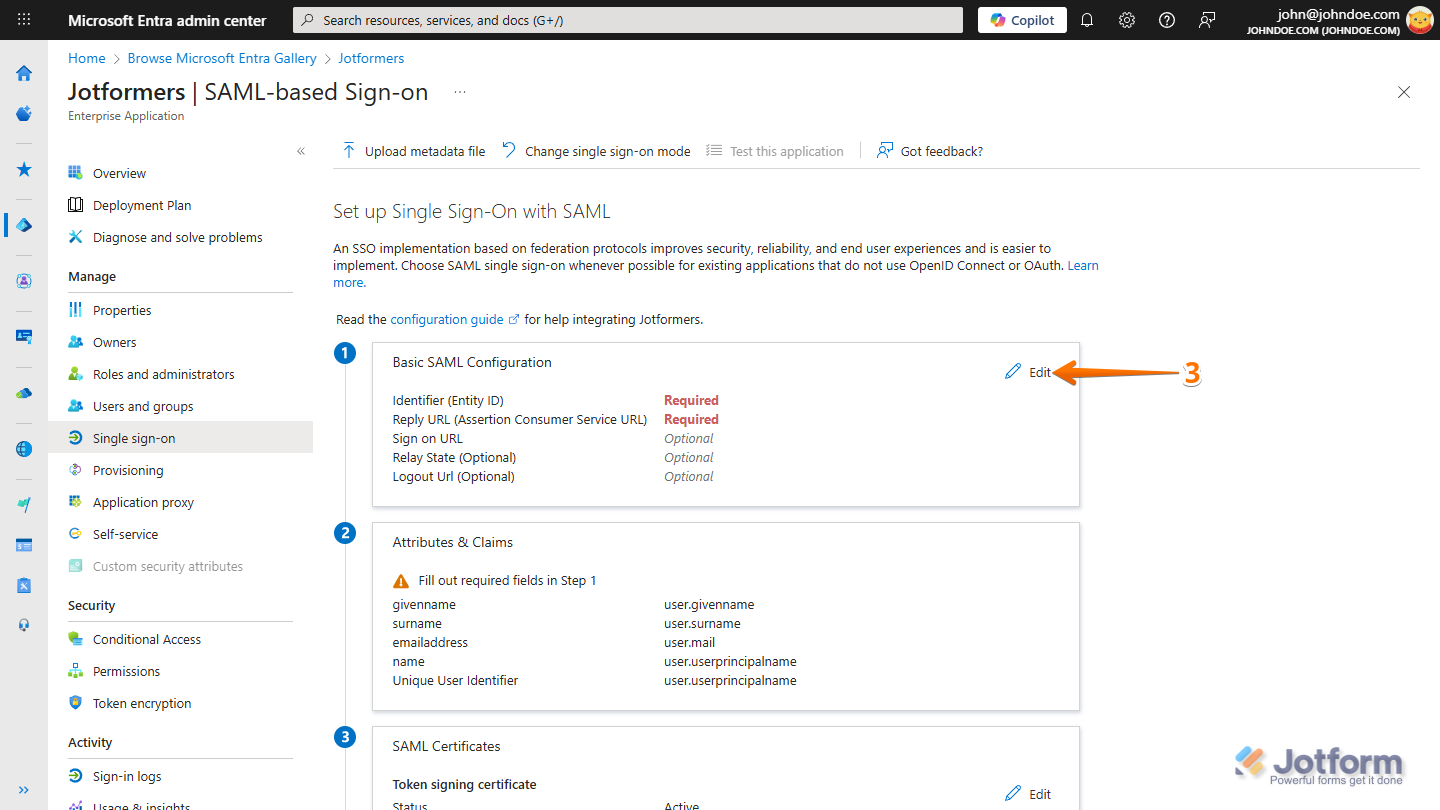Open the portal waffle menu icon
The height and width of the screenshot is (810, 1440).
24,20
